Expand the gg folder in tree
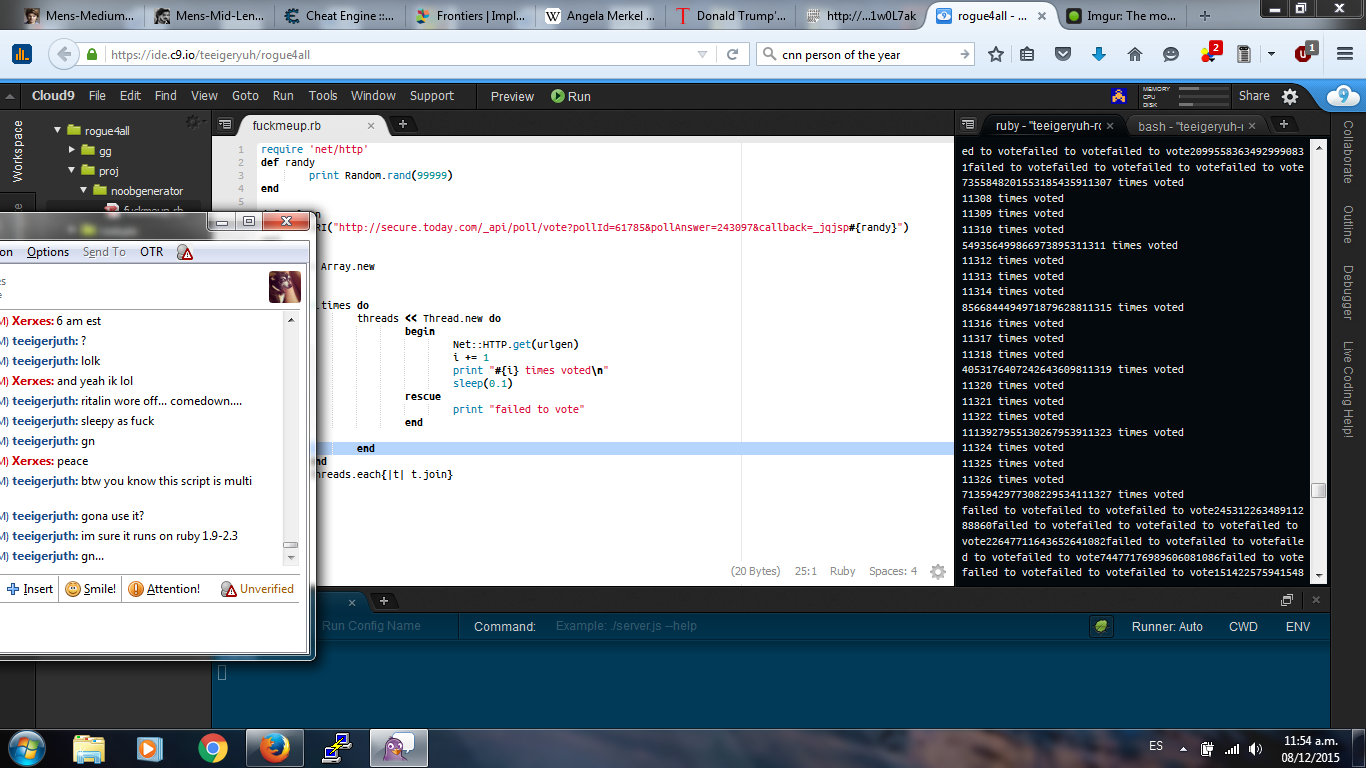This screenshot has height=768, width=1366. click(x=72, y=150)
